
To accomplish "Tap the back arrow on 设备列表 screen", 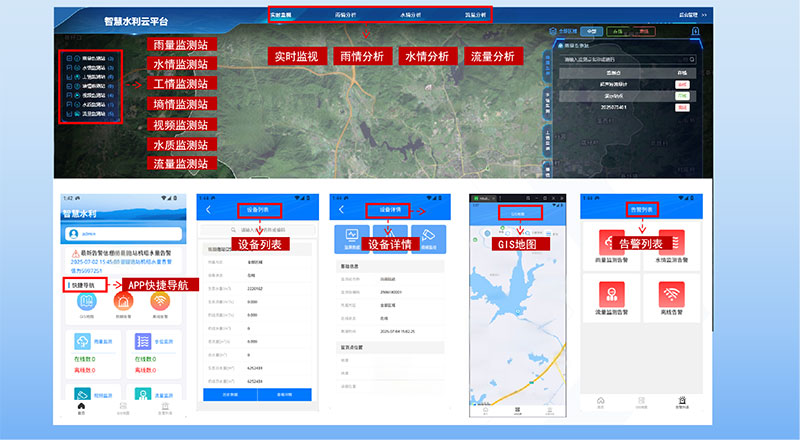I will 209,210.
